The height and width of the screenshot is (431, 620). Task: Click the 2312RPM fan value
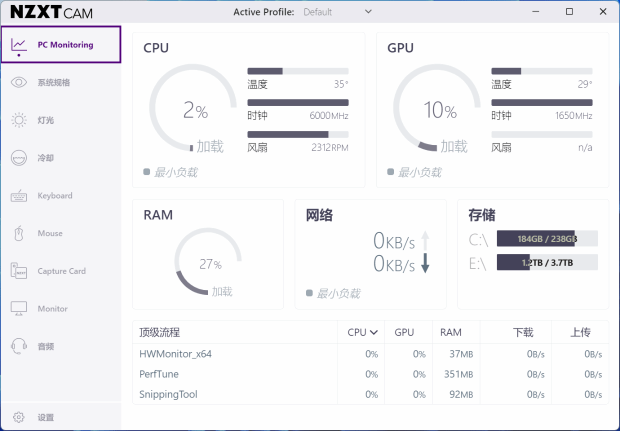point(330,147)
